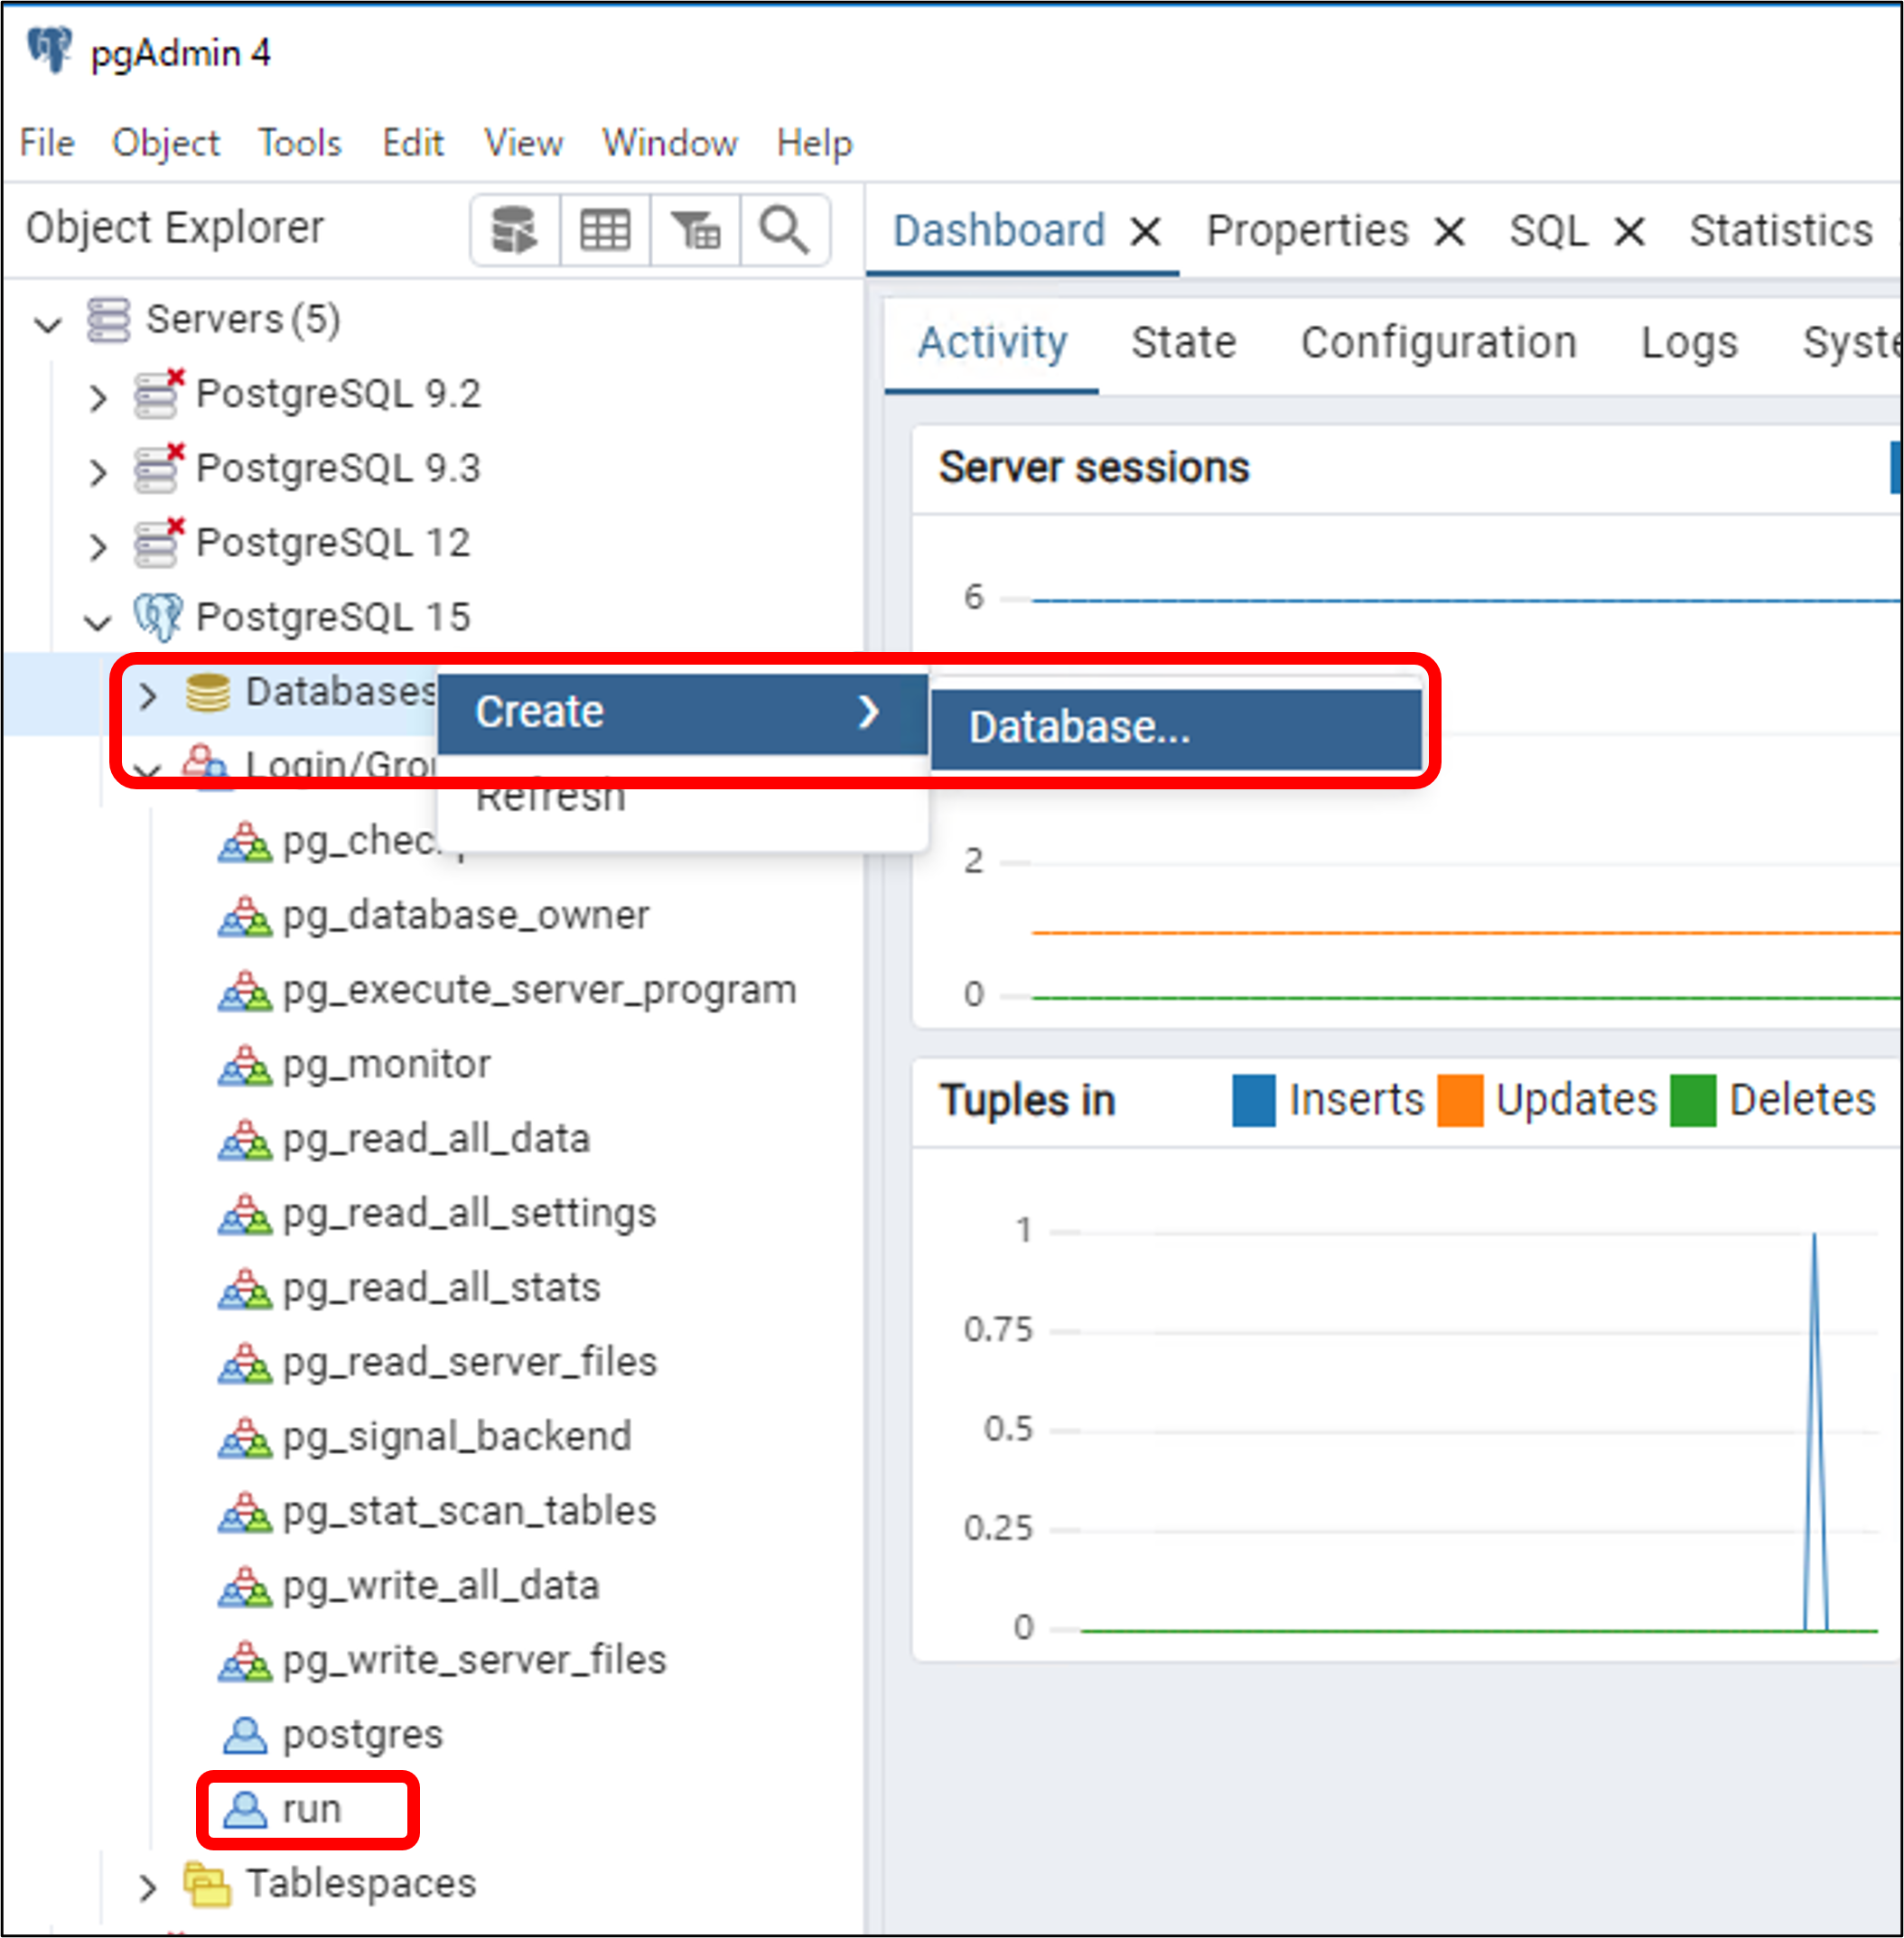Close the Properties tab
The height and width of the screenshot is (1938, 1904).
pyautogui.click(x=1450, y=233)
